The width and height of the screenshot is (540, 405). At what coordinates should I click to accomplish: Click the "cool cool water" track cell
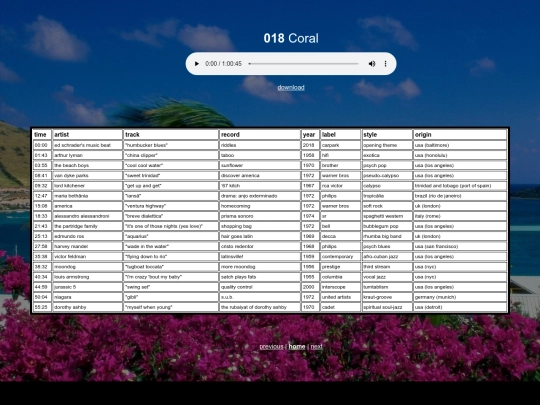171,165
